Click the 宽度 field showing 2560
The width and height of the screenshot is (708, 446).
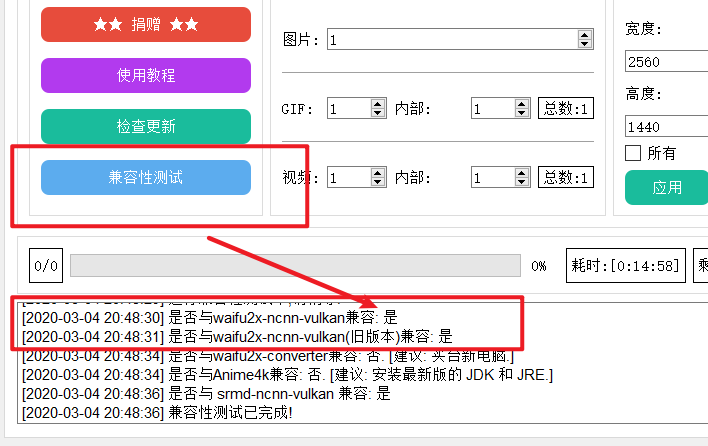(666, 61)
